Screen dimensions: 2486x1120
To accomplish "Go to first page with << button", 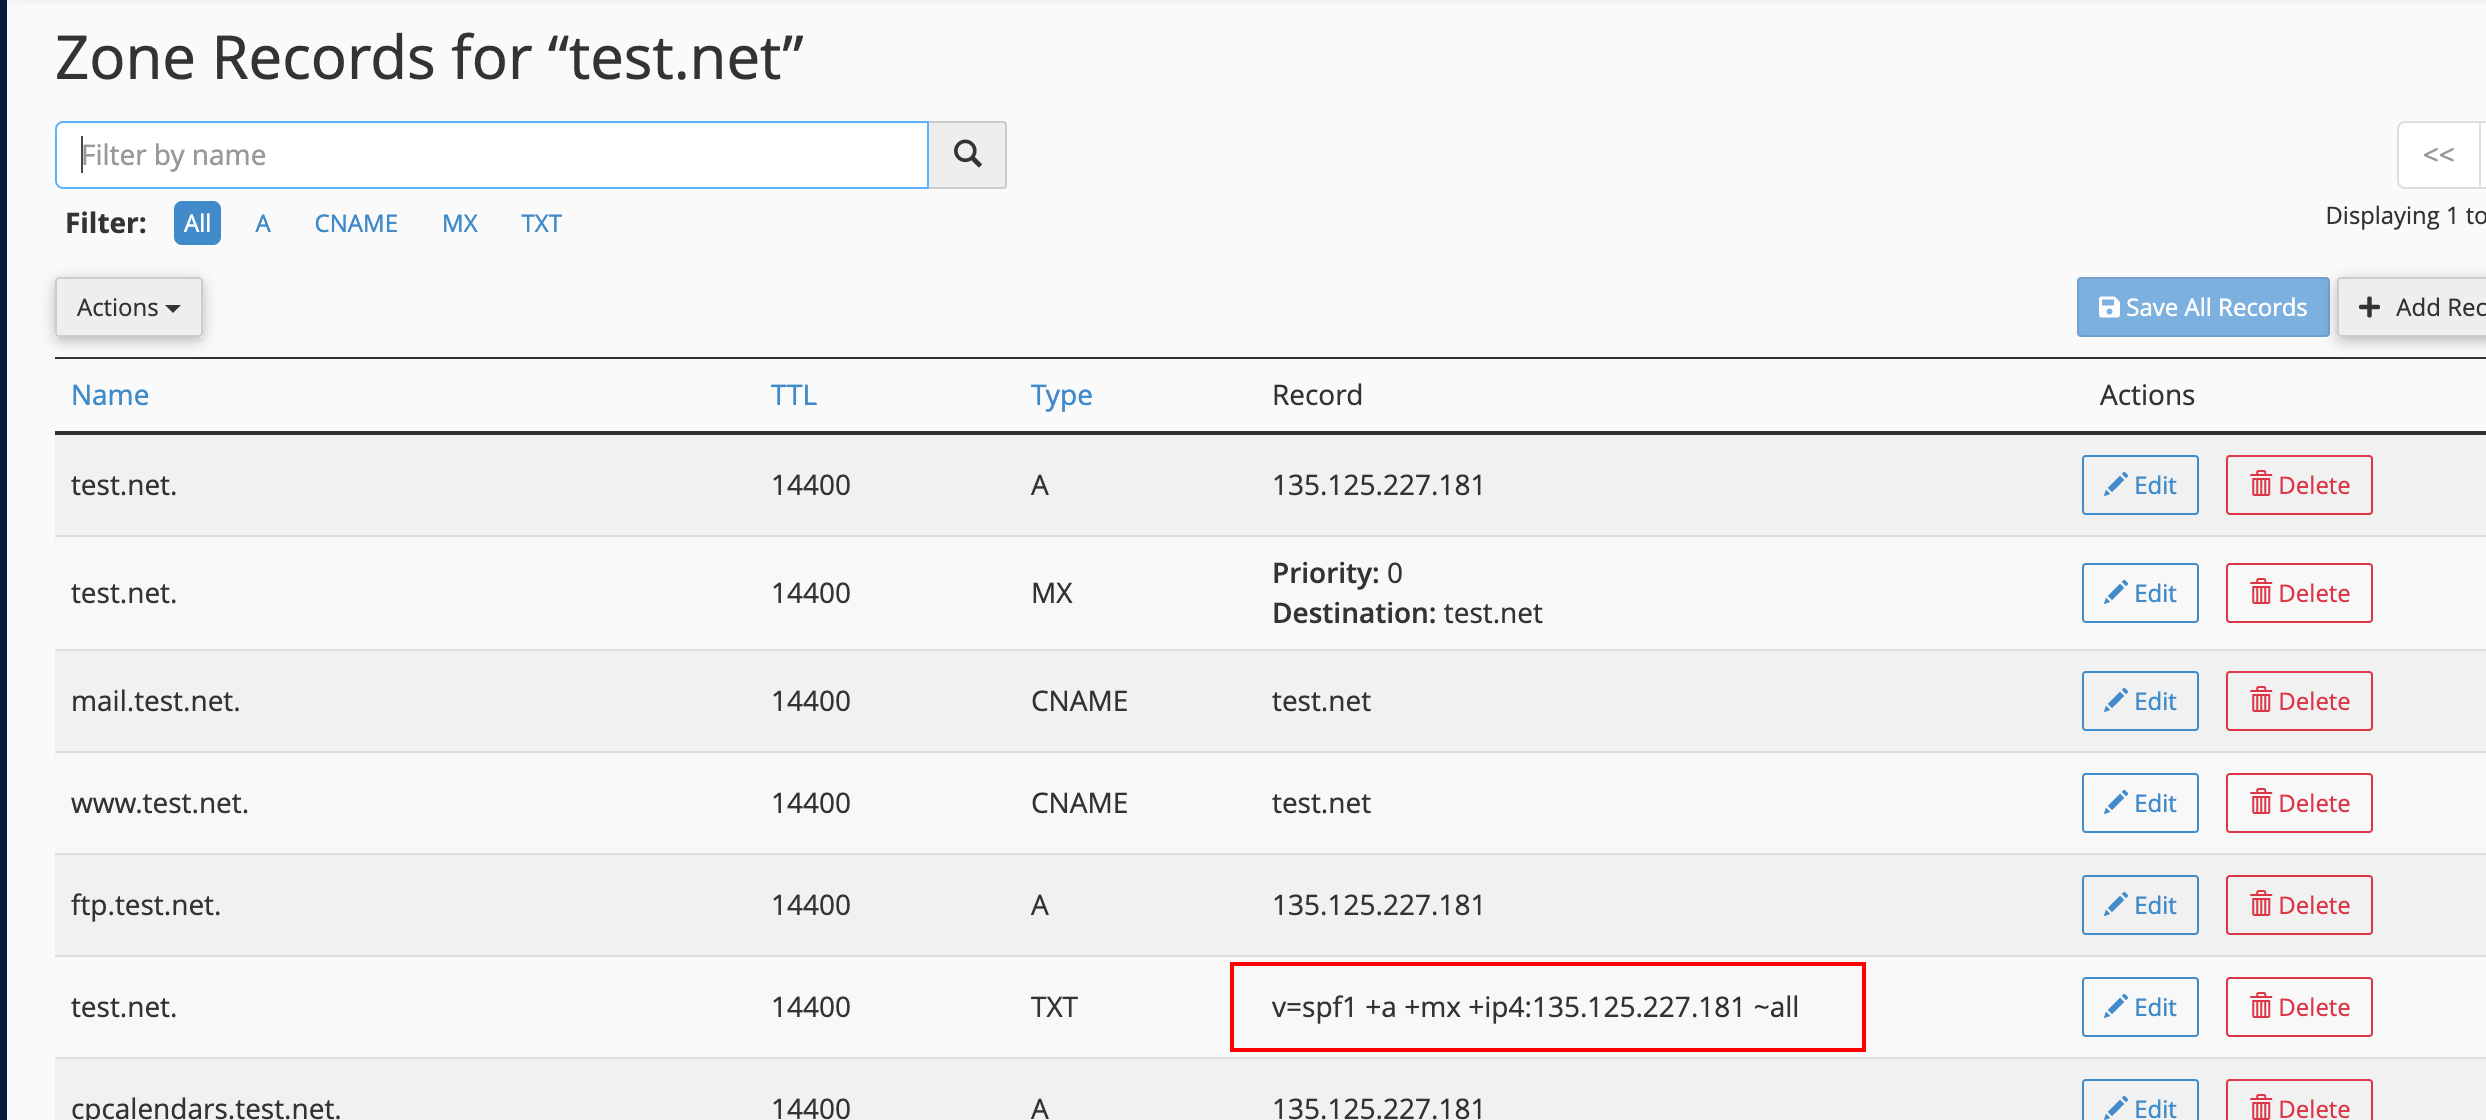I will click(2438, 155).
